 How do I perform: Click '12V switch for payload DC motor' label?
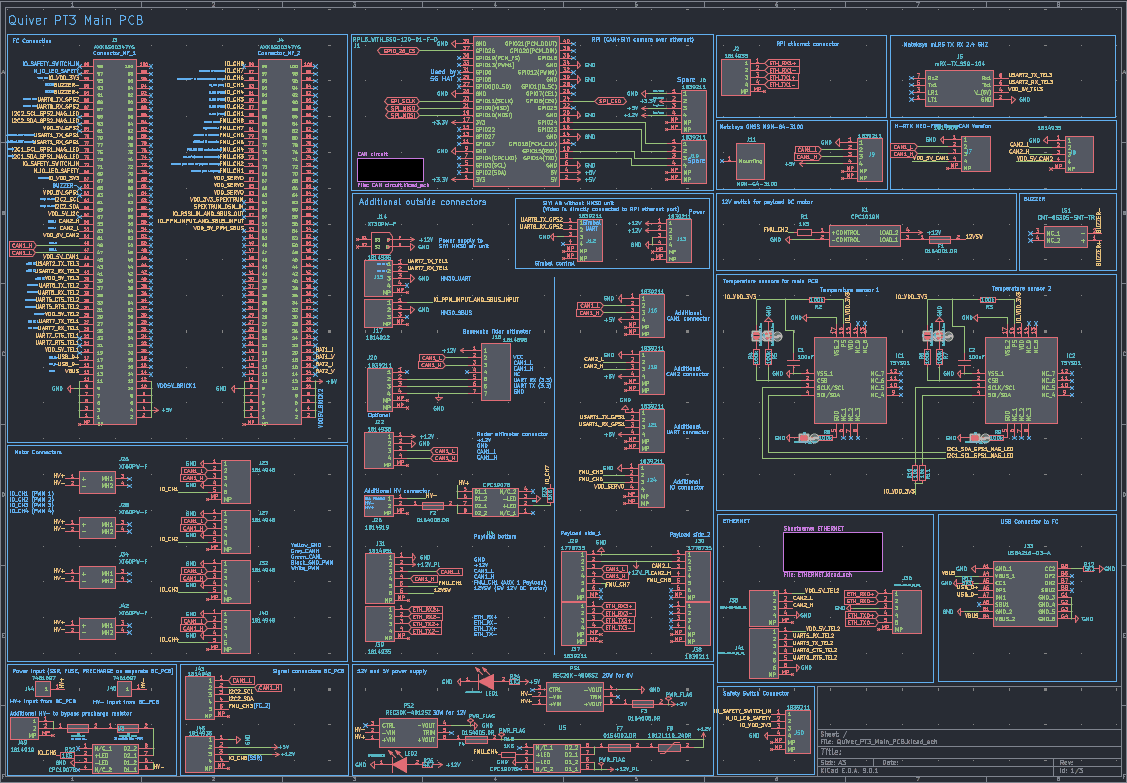[767, 202]
